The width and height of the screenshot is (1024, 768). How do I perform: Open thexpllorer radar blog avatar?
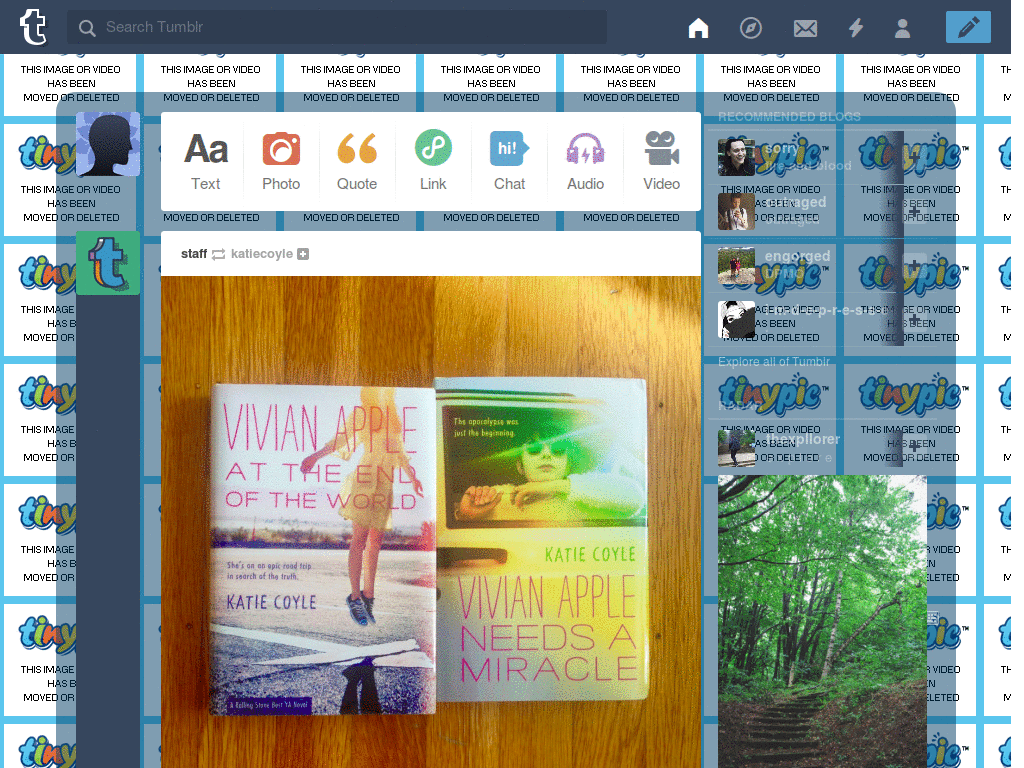click(736, 448)
